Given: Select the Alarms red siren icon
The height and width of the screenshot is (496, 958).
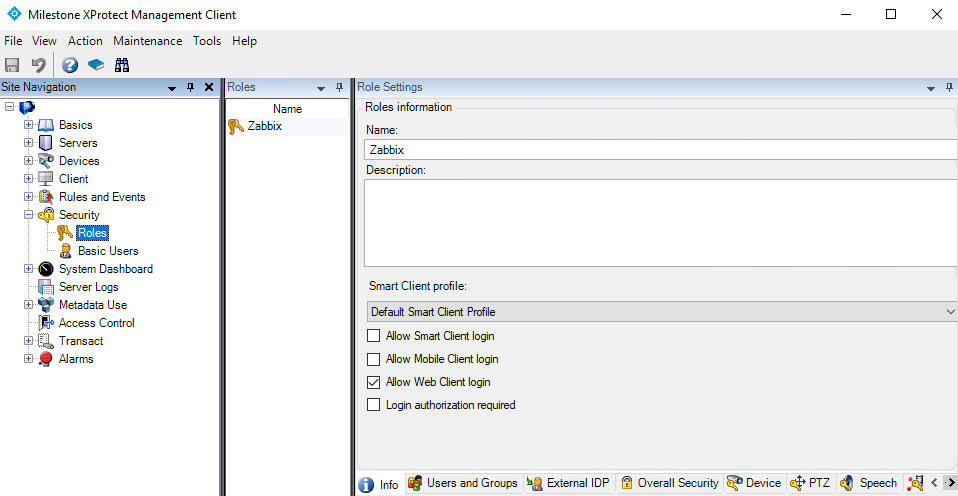Looking at the screenshot, I should 46,359.
